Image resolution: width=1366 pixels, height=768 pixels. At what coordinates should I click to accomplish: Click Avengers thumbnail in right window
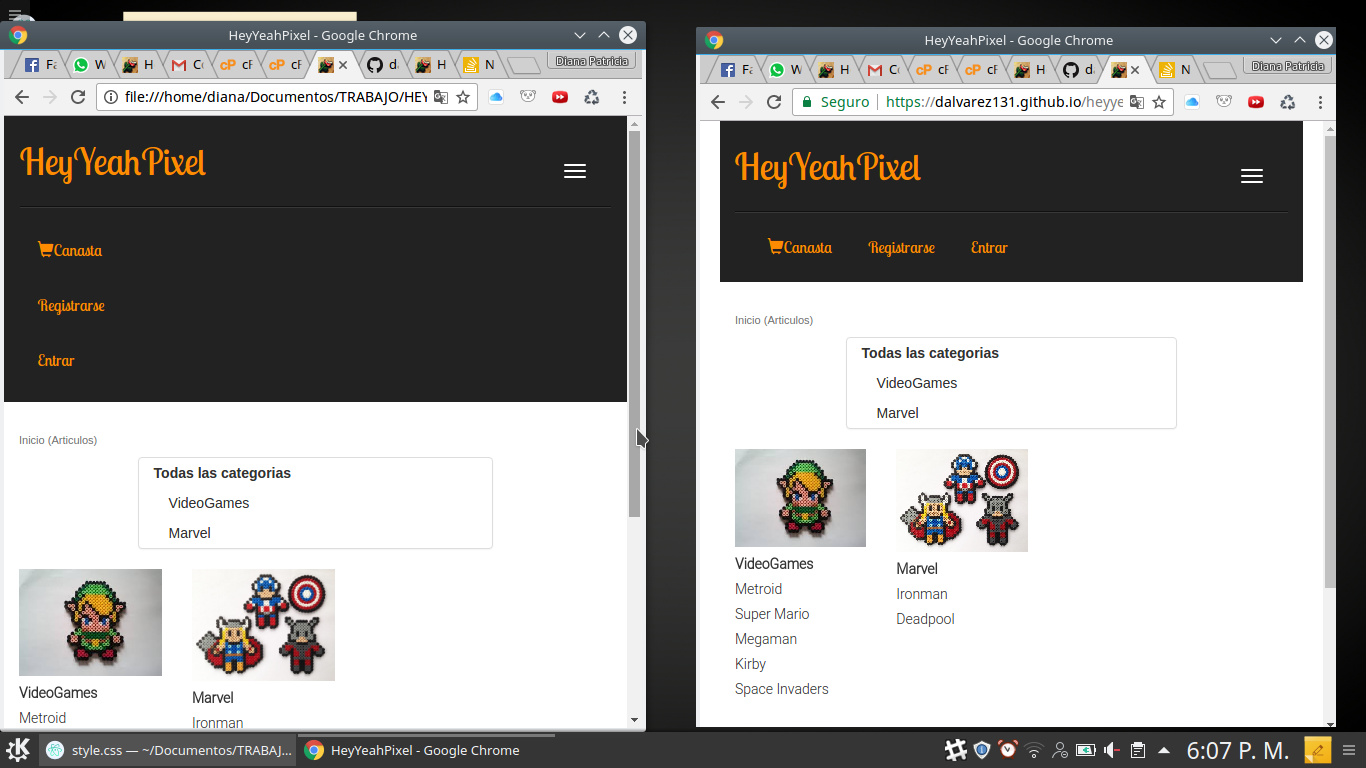coord(962,500)
